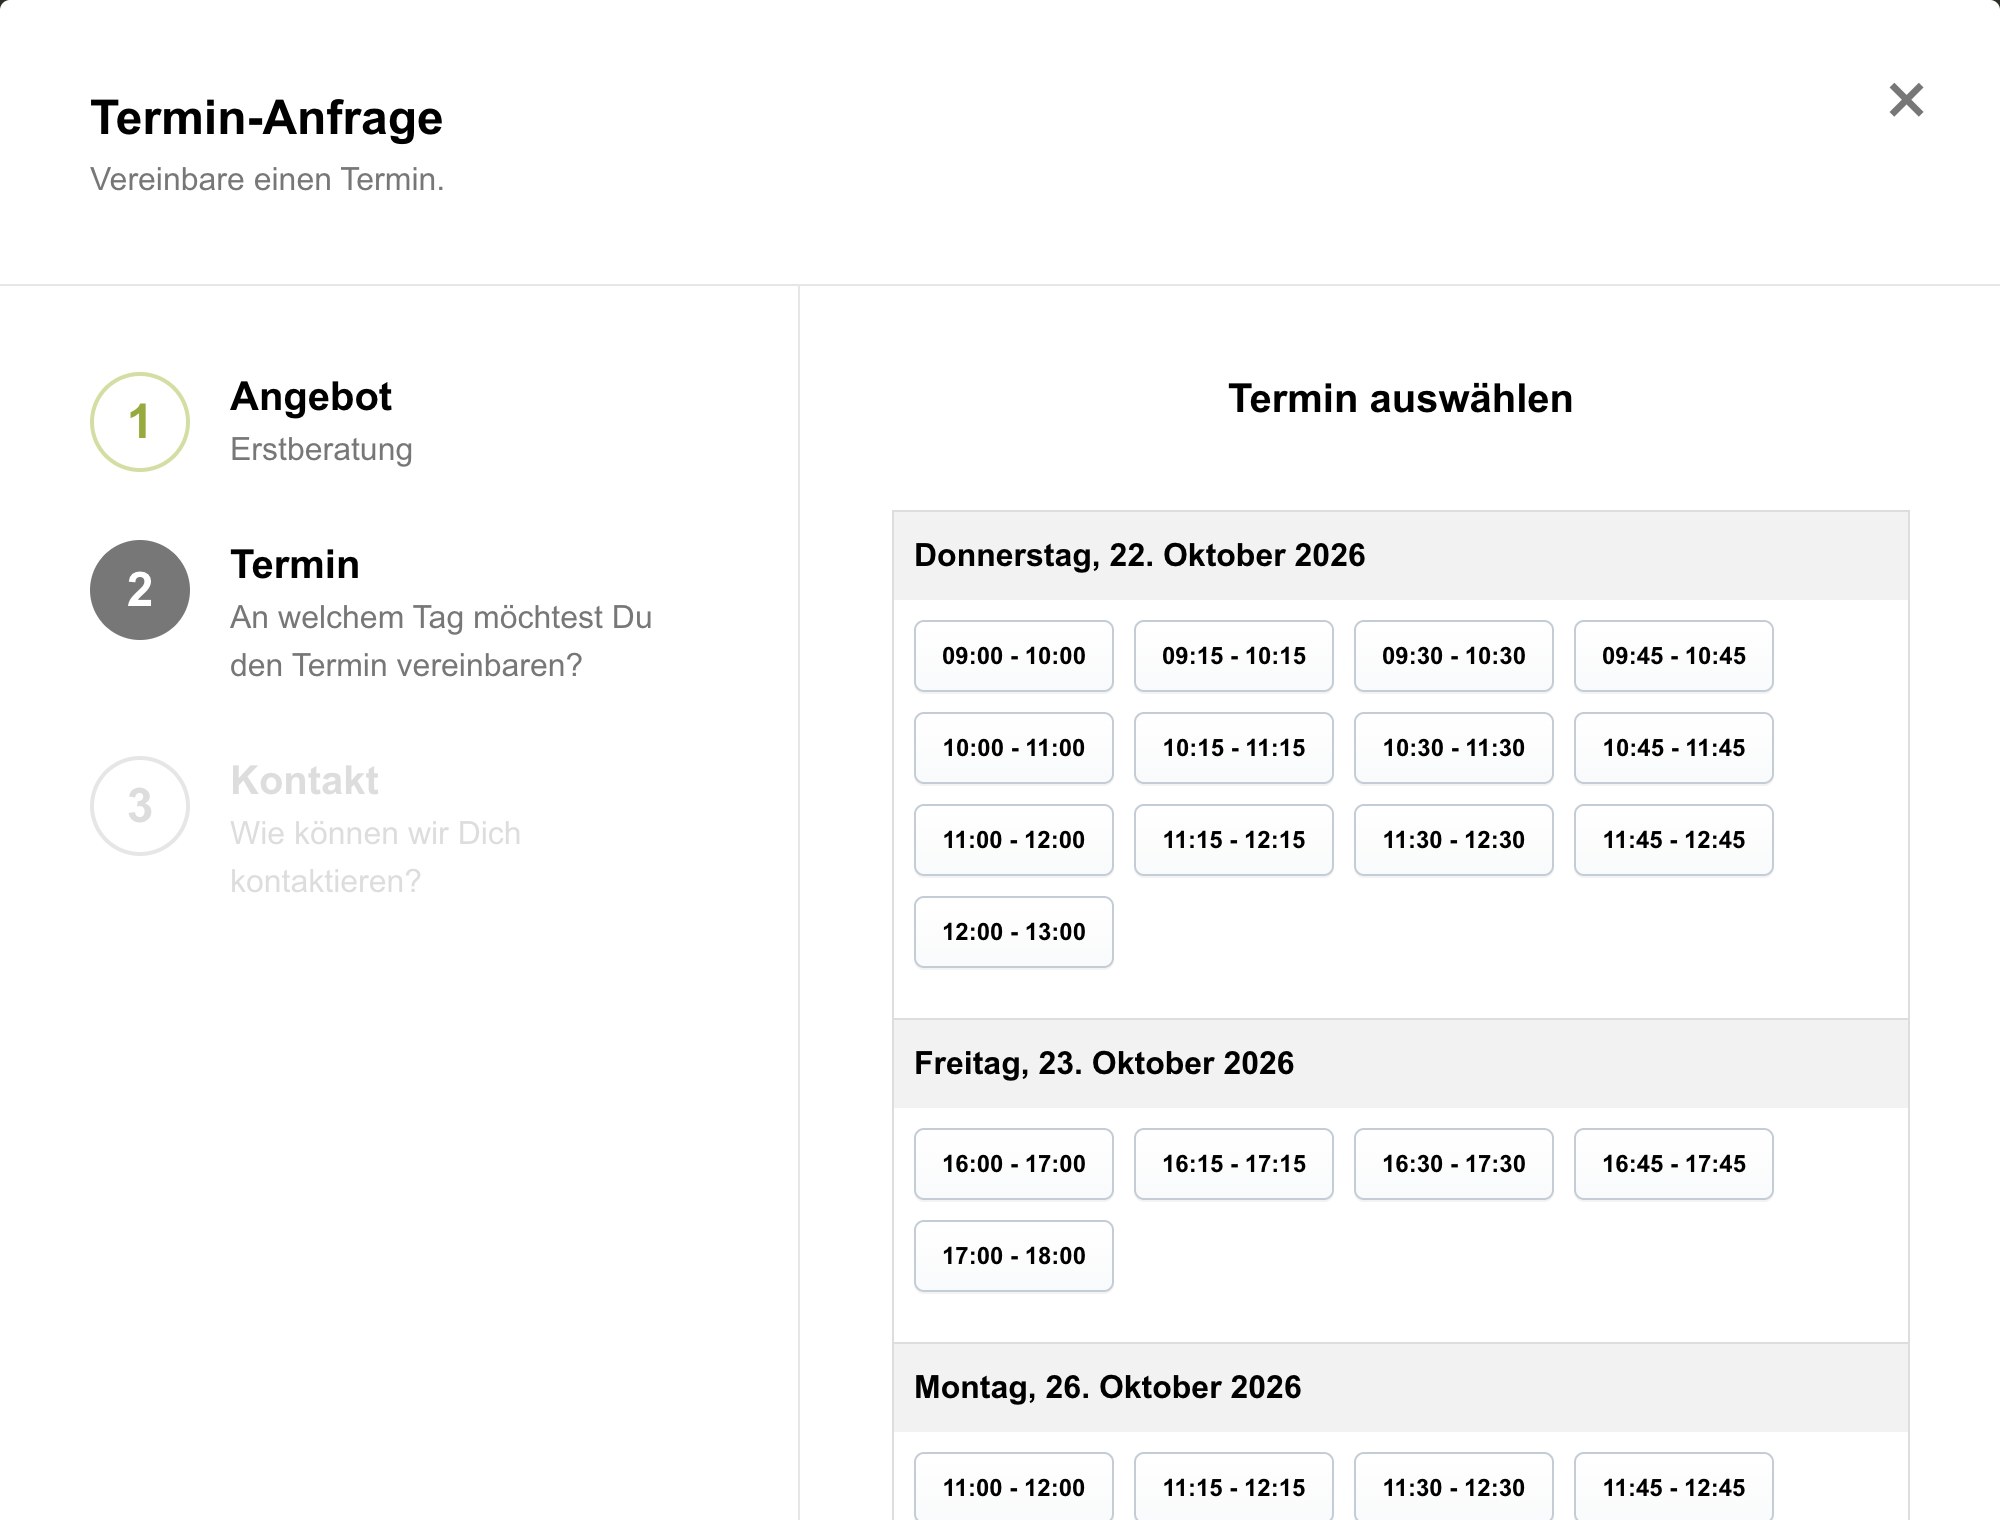Pick Friday slot 16:15 - 17:15
The image size is (2000, 1520).
pyautogui.click(x=1234, y=1164)
